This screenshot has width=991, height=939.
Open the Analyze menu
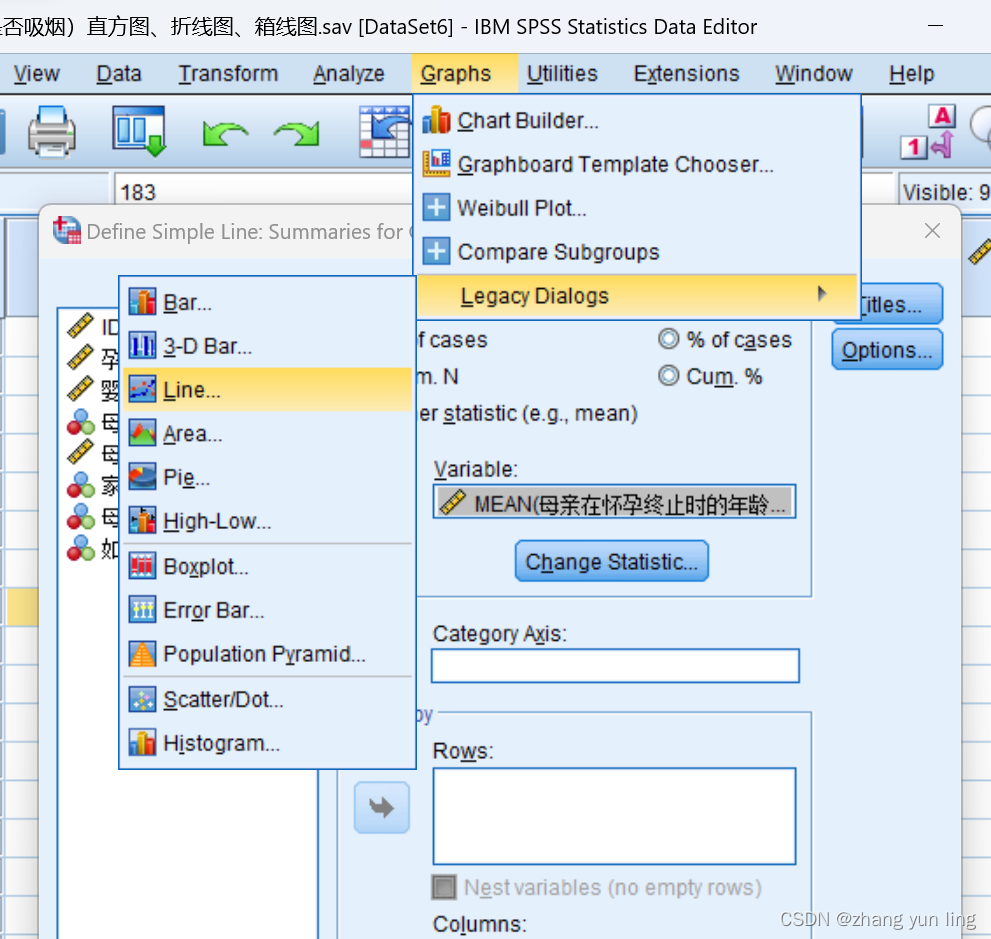point(349,74)
